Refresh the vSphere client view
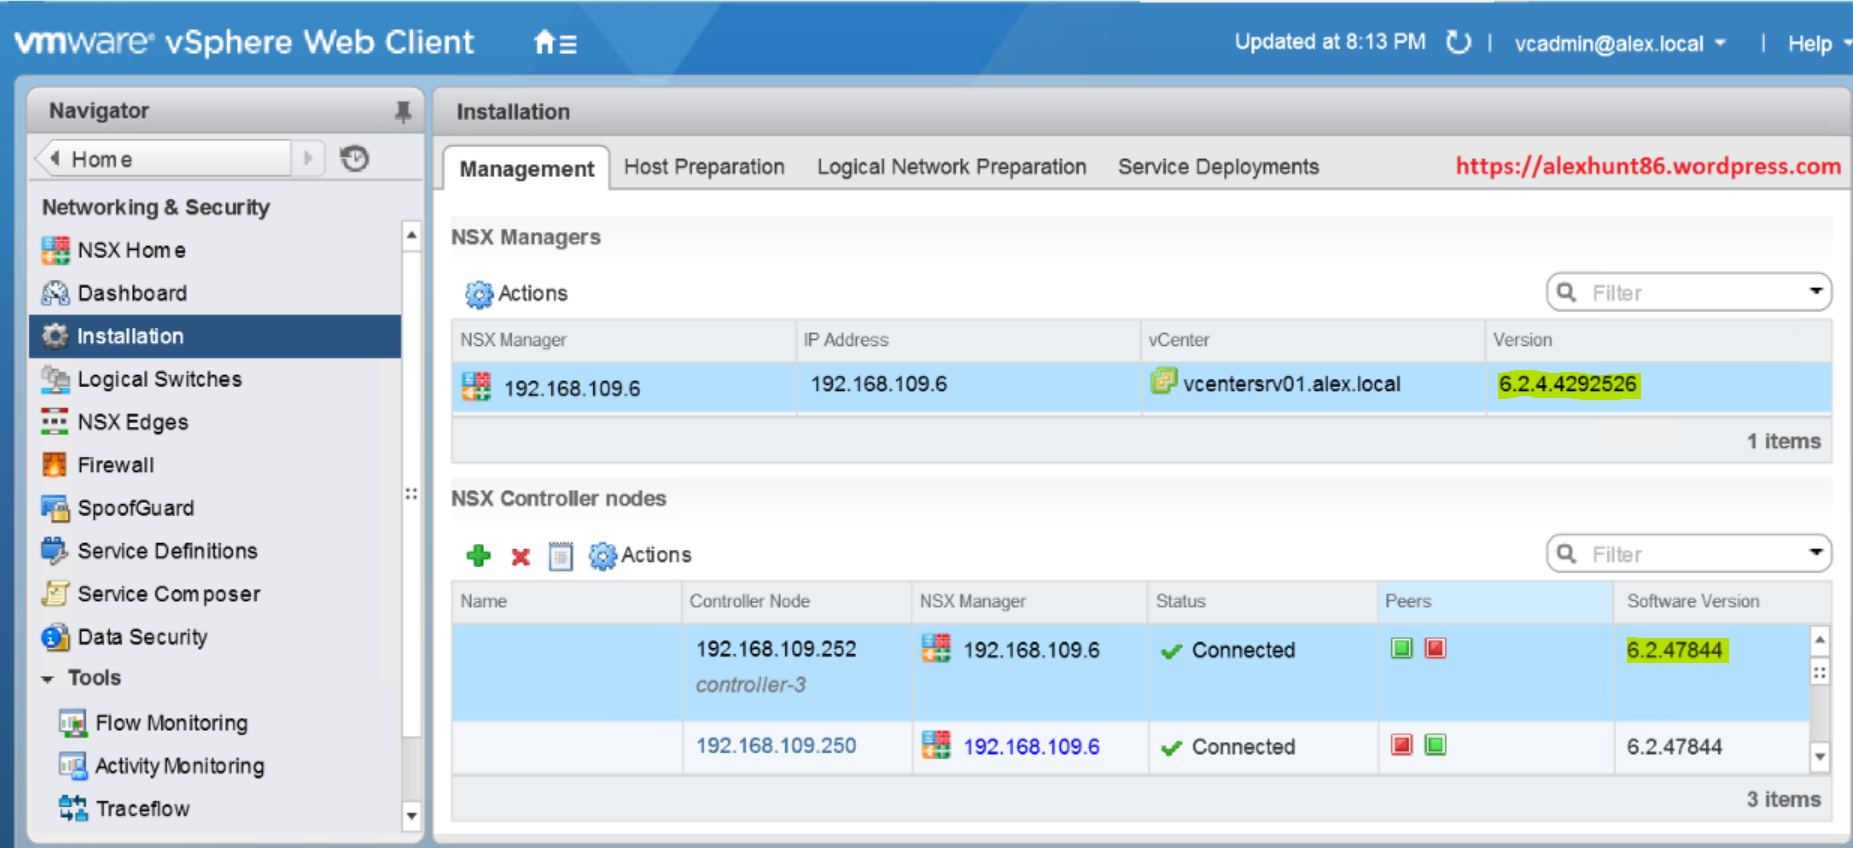Image resolution: width=1853 pixels, height=848 pixels. (1459, 42)
